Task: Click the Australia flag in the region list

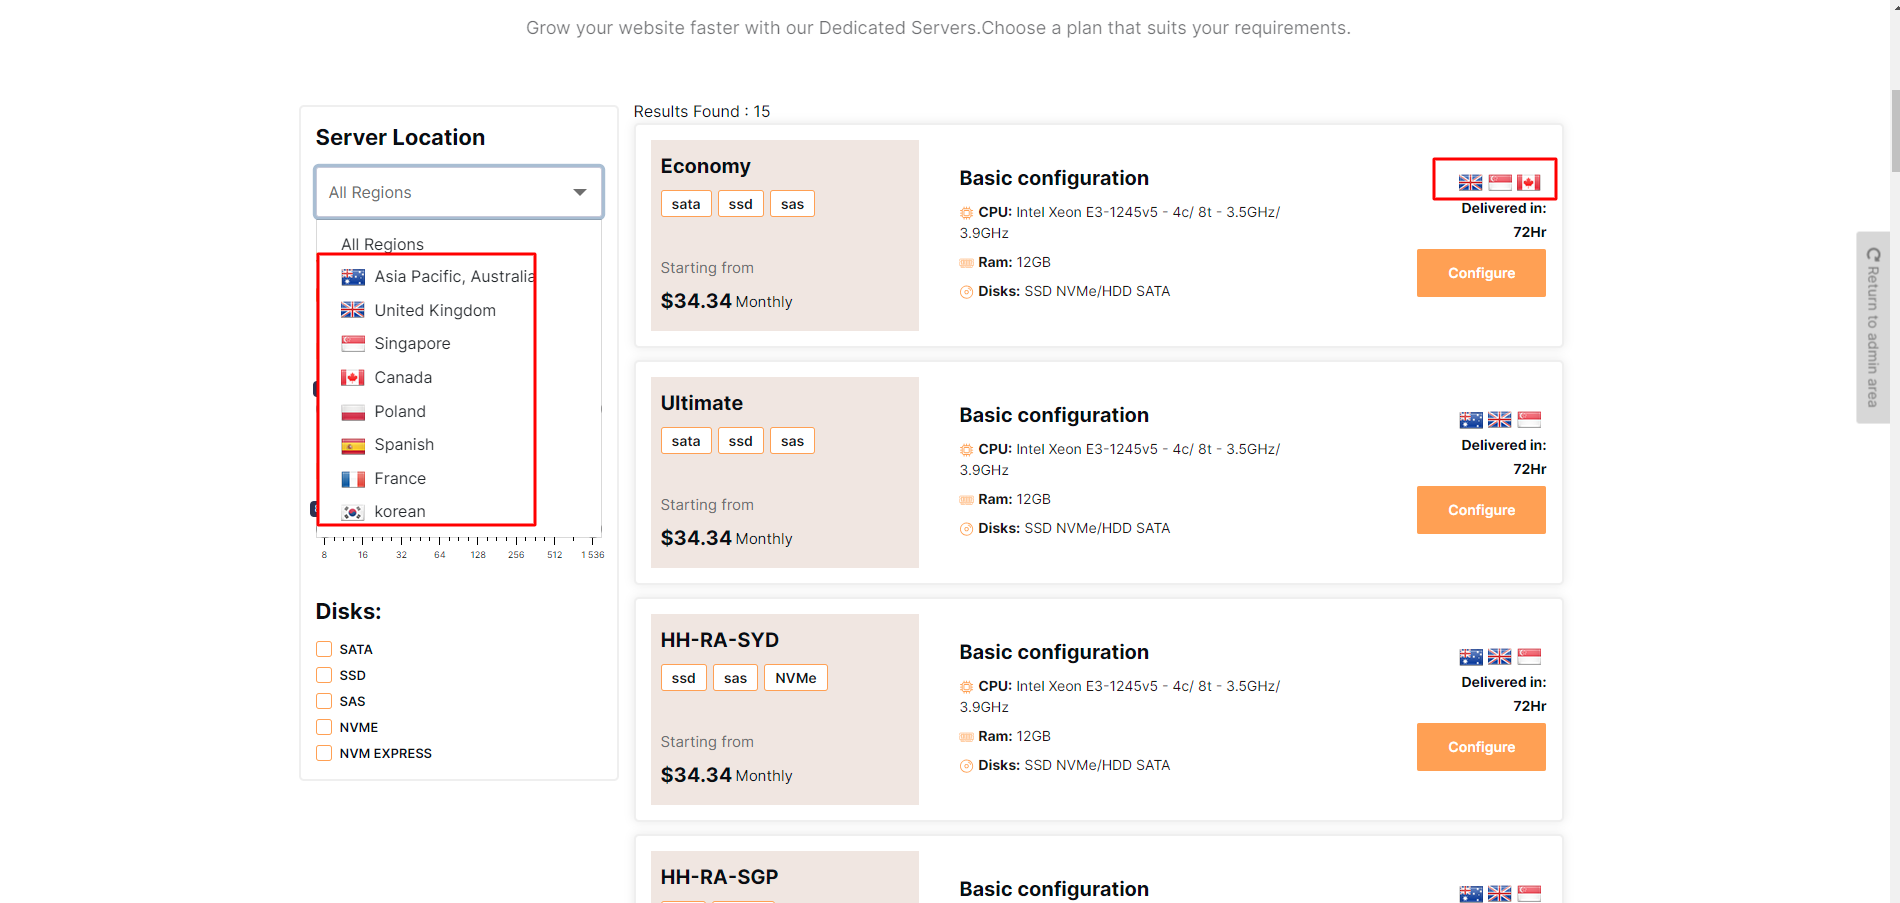Action: click(352, 277)
